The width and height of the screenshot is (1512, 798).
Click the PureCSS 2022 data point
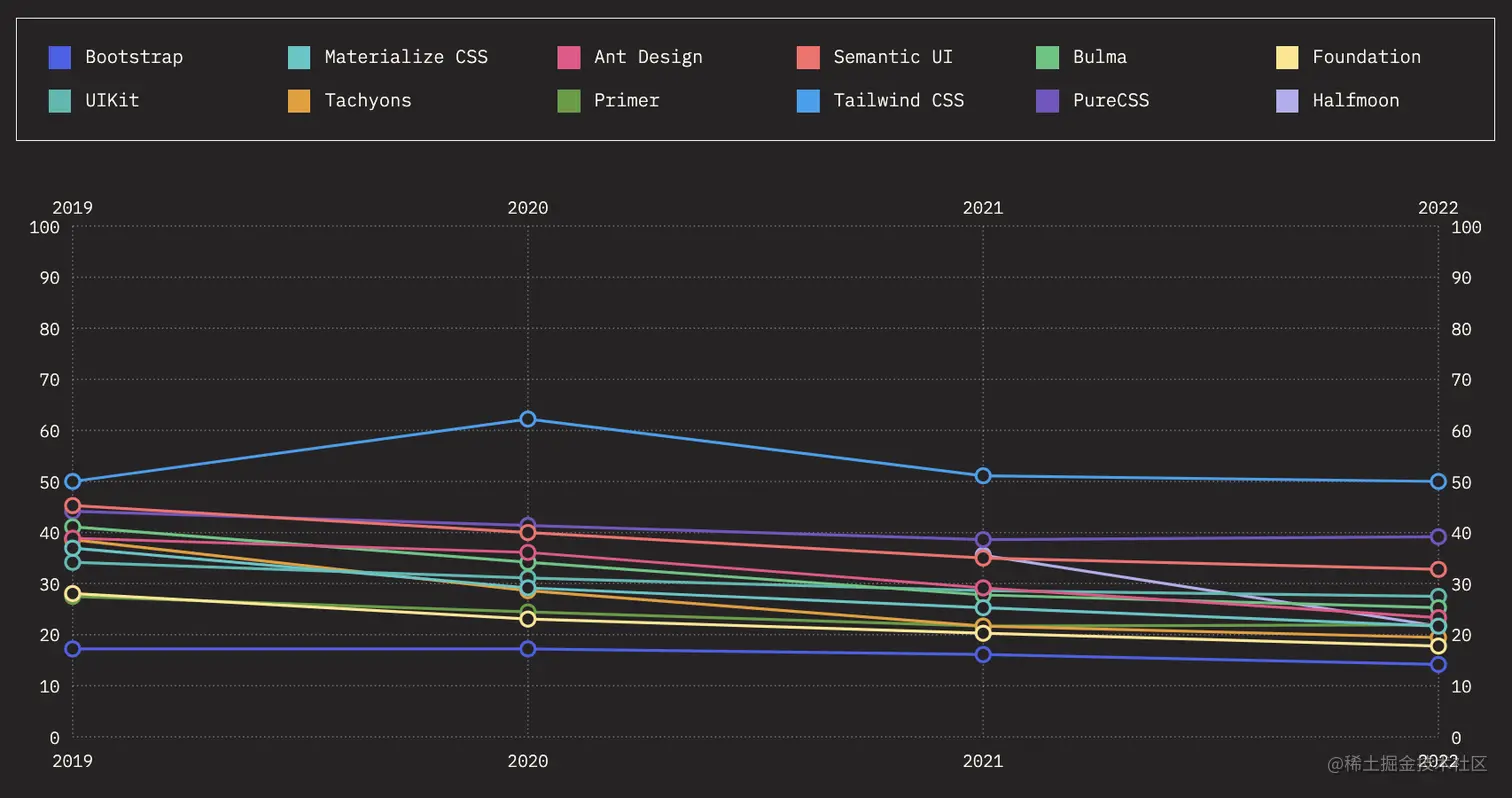tap(1438, 537)
